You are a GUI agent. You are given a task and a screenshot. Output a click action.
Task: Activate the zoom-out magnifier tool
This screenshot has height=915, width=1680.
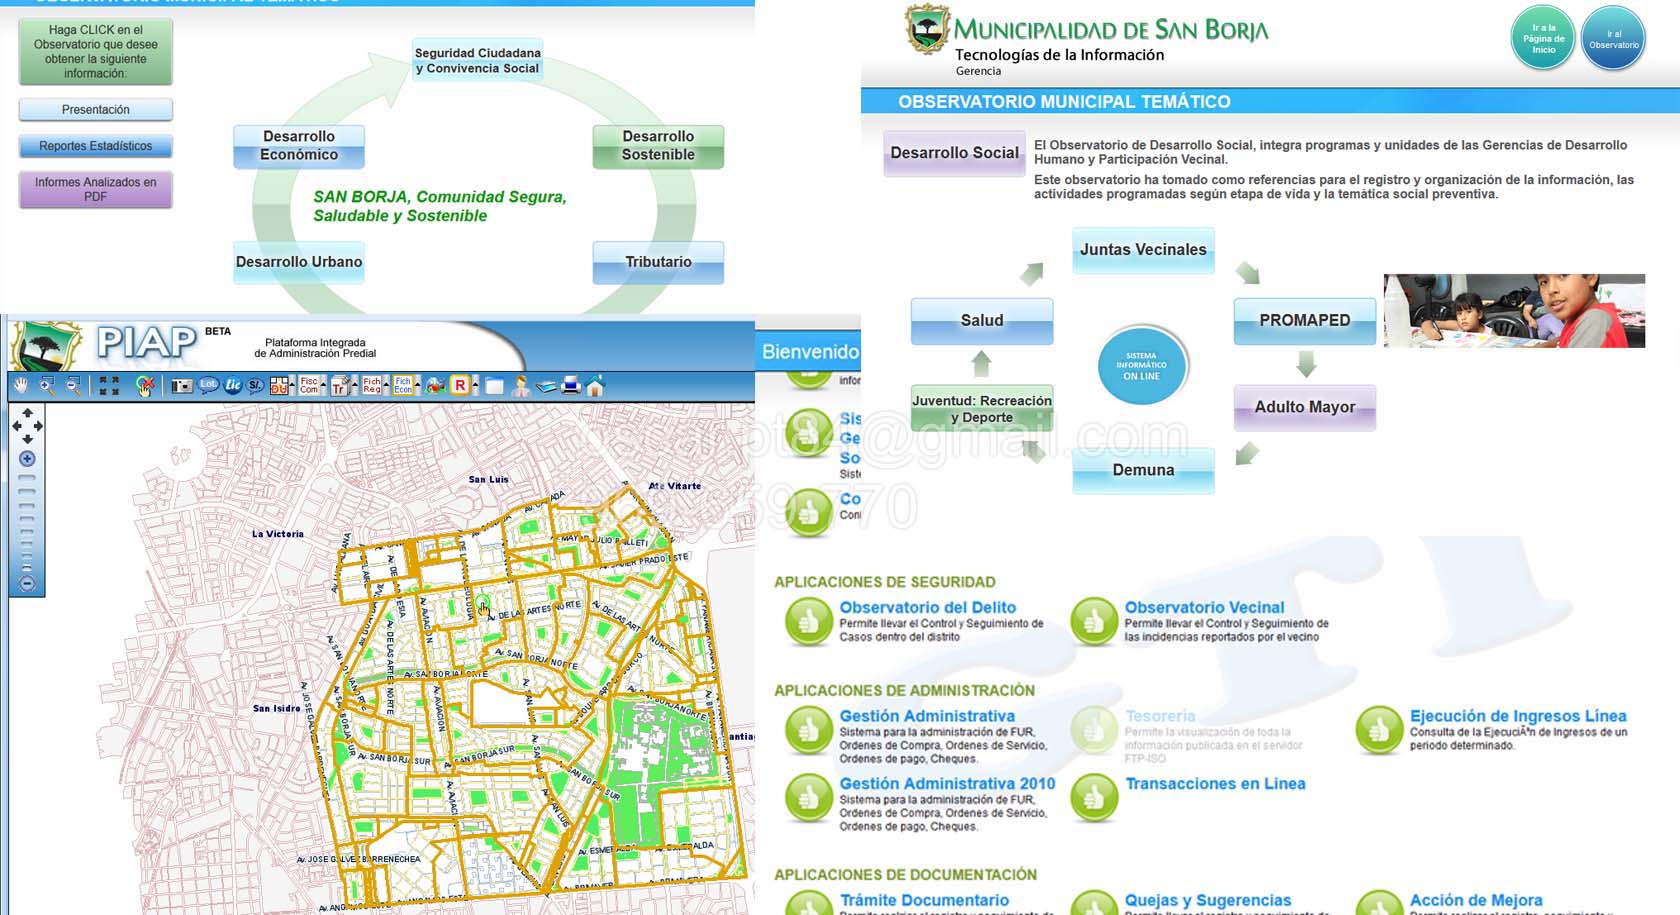(73, 385)
